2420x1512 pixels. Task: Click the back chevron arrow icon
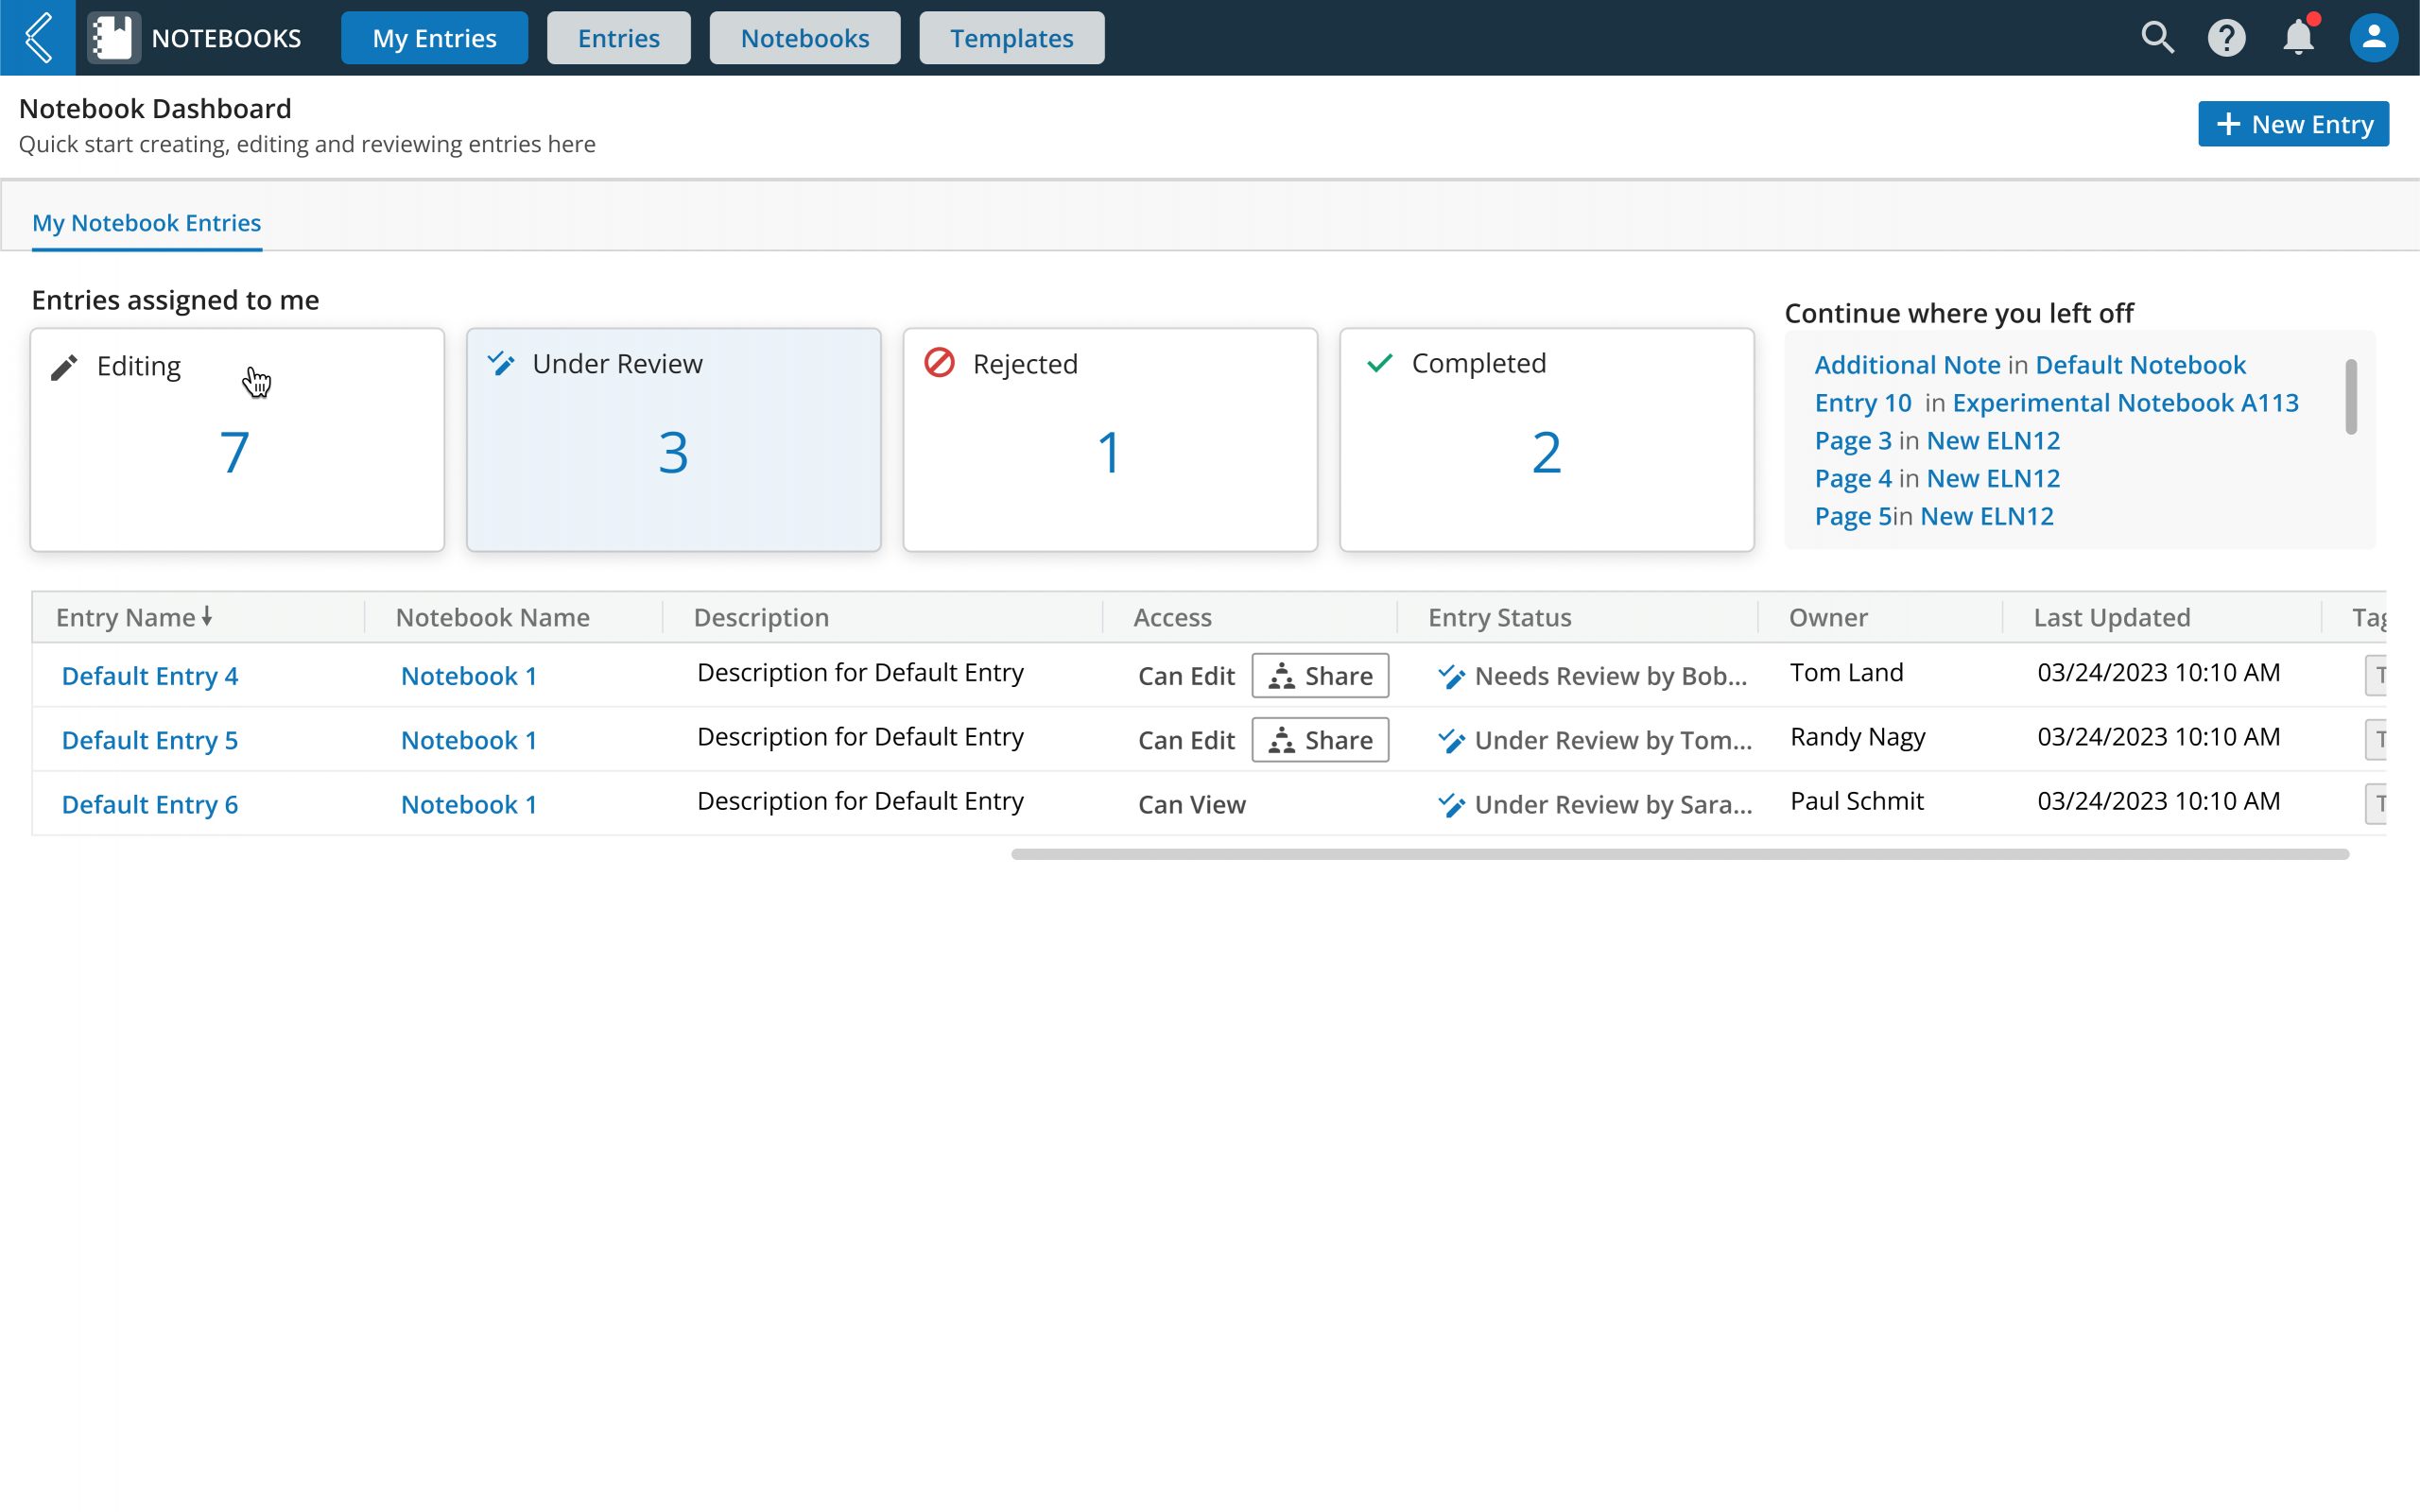(x=38, y=38)
